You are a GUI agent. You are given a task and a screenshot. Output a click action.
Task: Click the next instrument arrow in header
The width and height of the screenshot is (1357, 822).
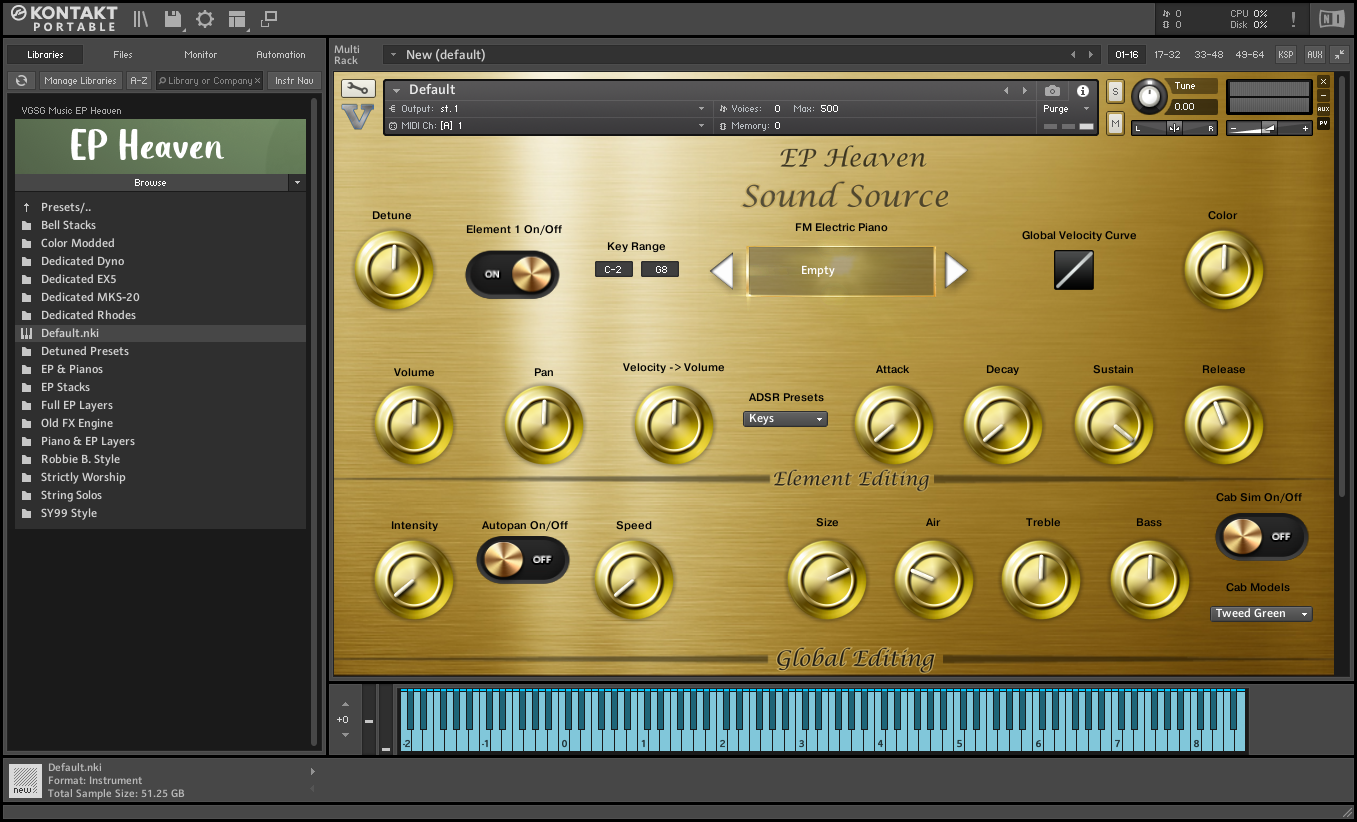(1024, 90)
